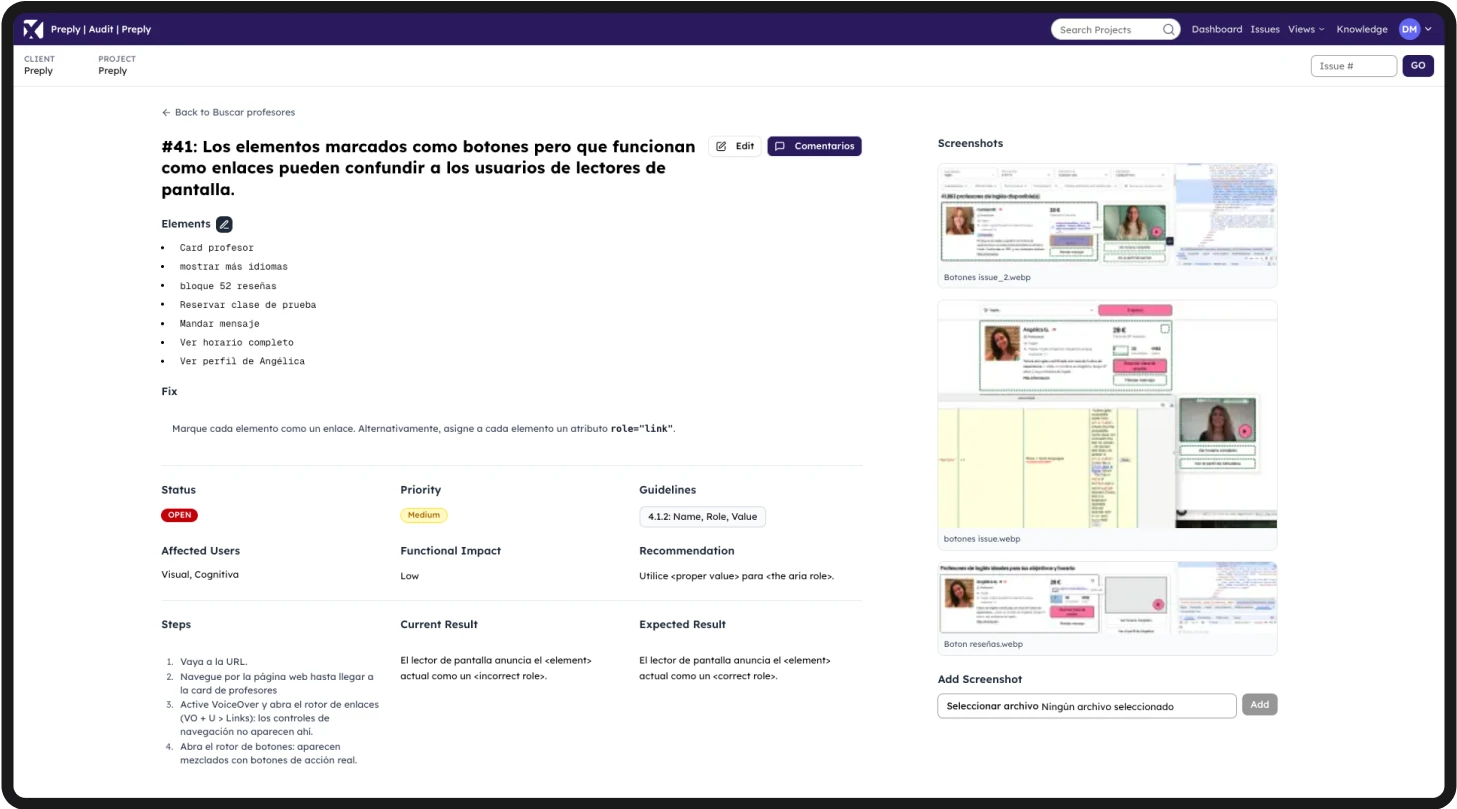Click the Edit button
Screen dimensions: 1457x809
click(x=735, y=146)
